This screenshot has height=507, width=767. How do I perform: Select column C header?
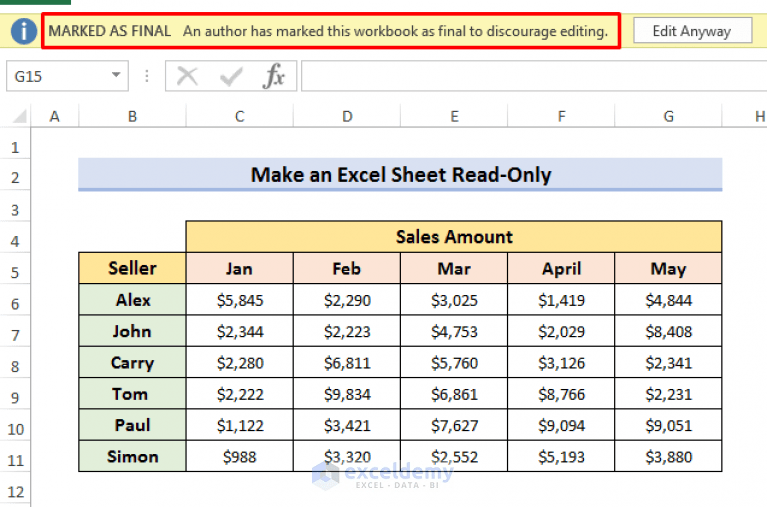point(239,116)
